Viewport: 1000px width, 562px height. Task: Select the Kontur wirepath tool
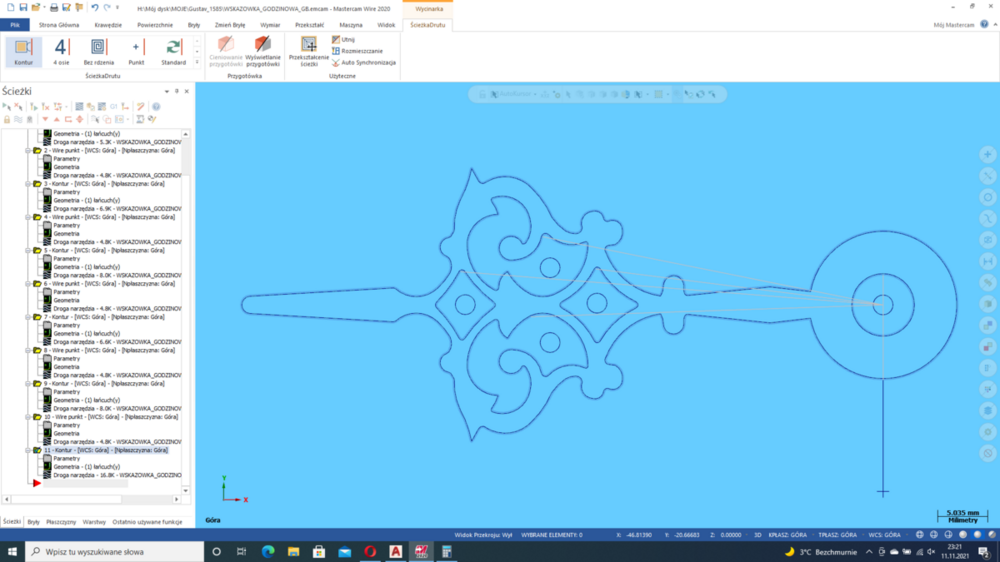pyautogui.click(x=24, y=52)
